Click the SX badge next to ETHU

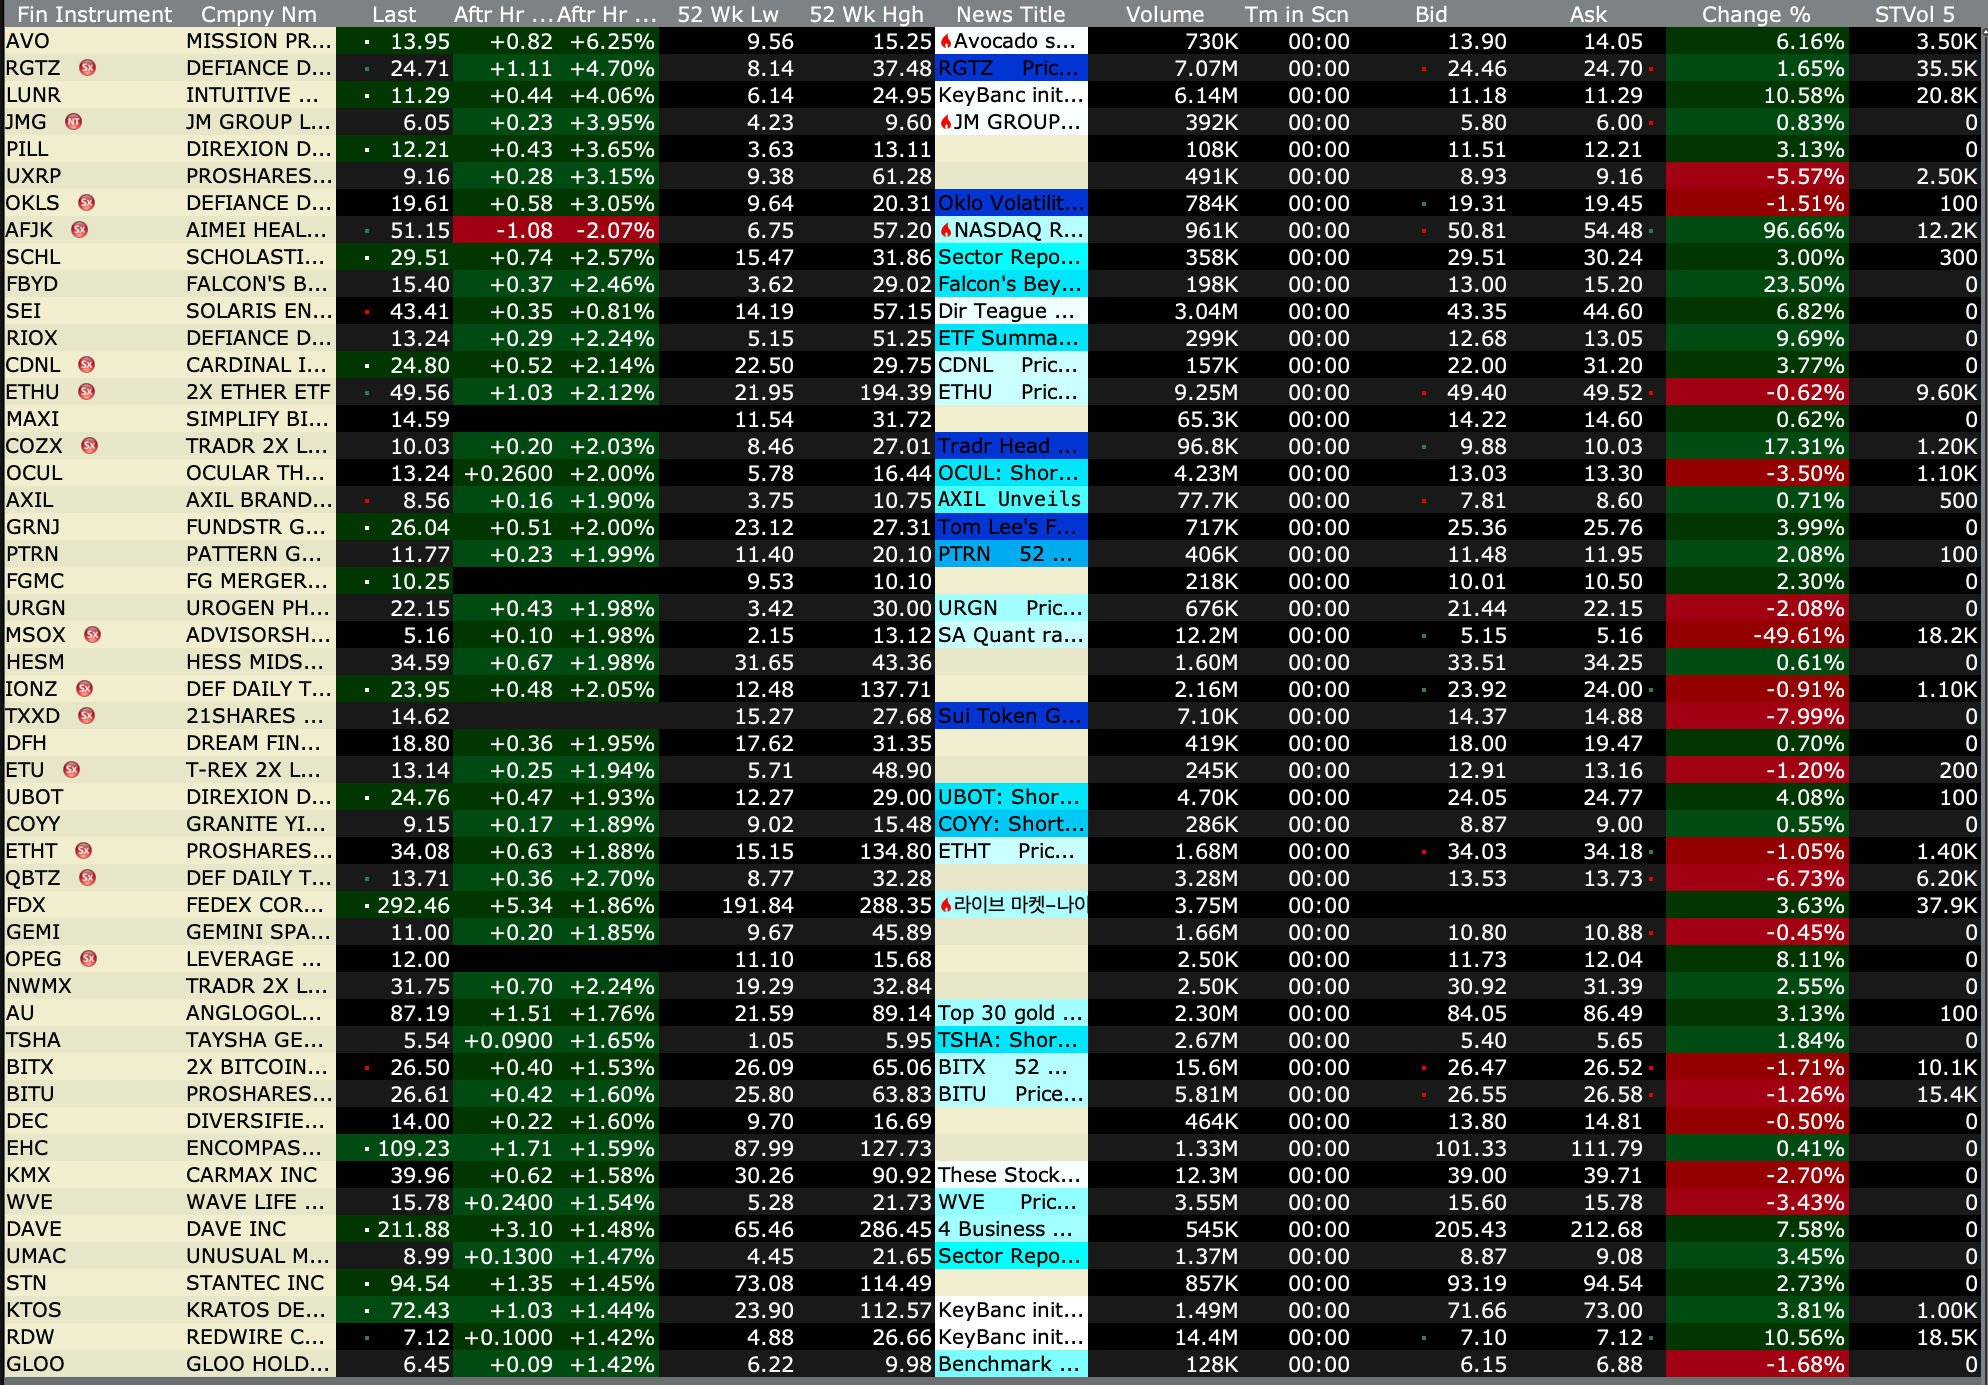[x=87, y=392]
